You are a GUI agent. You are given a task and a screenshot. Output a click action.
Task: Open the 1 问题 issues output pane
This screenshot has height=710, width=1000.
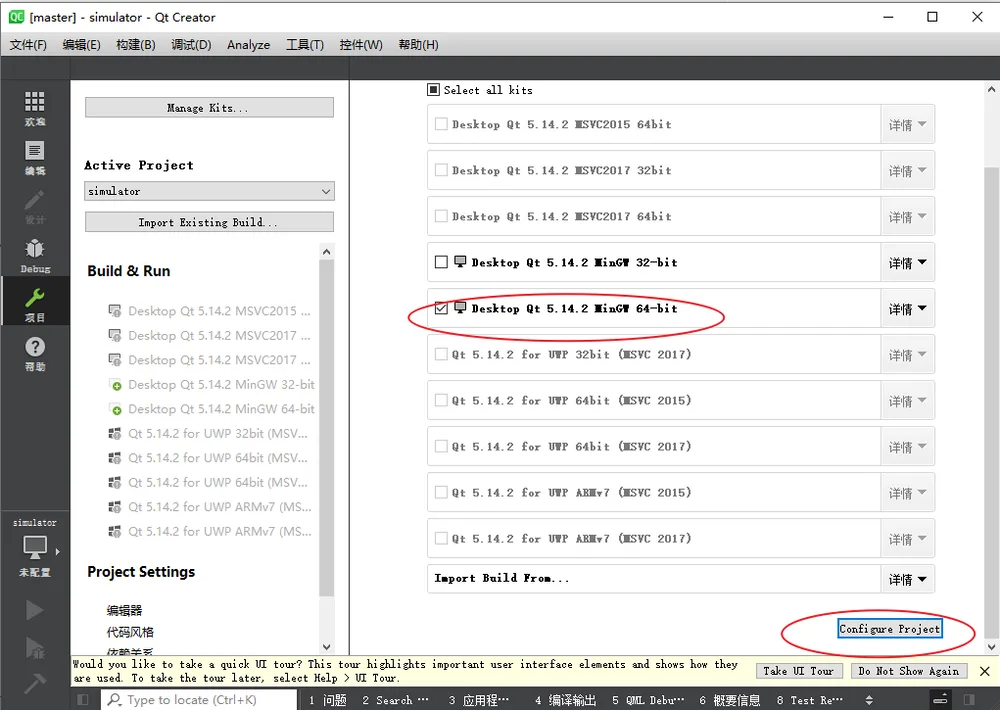(328, 700)
